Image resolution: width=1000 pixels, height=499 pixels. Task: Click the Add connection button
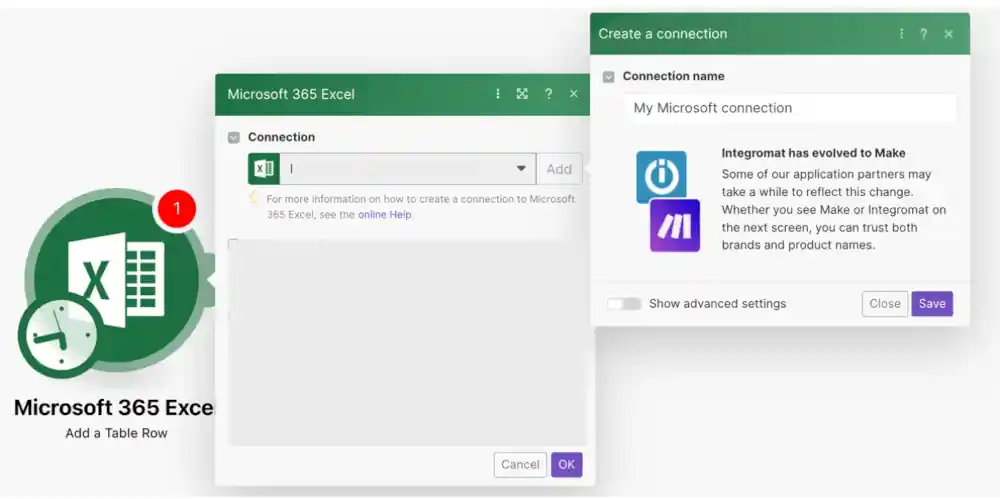click(x=559, y=169)
